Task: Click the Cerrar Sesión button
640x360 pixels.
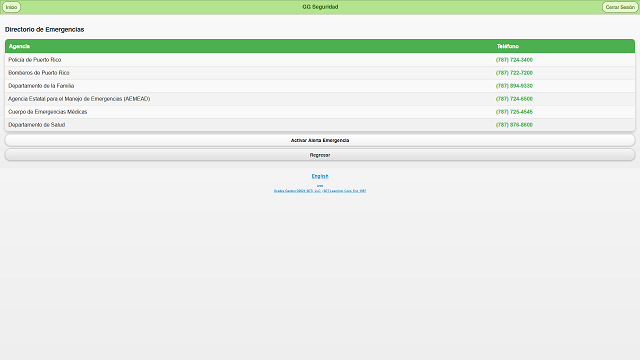Action: [x=620, y=7]
